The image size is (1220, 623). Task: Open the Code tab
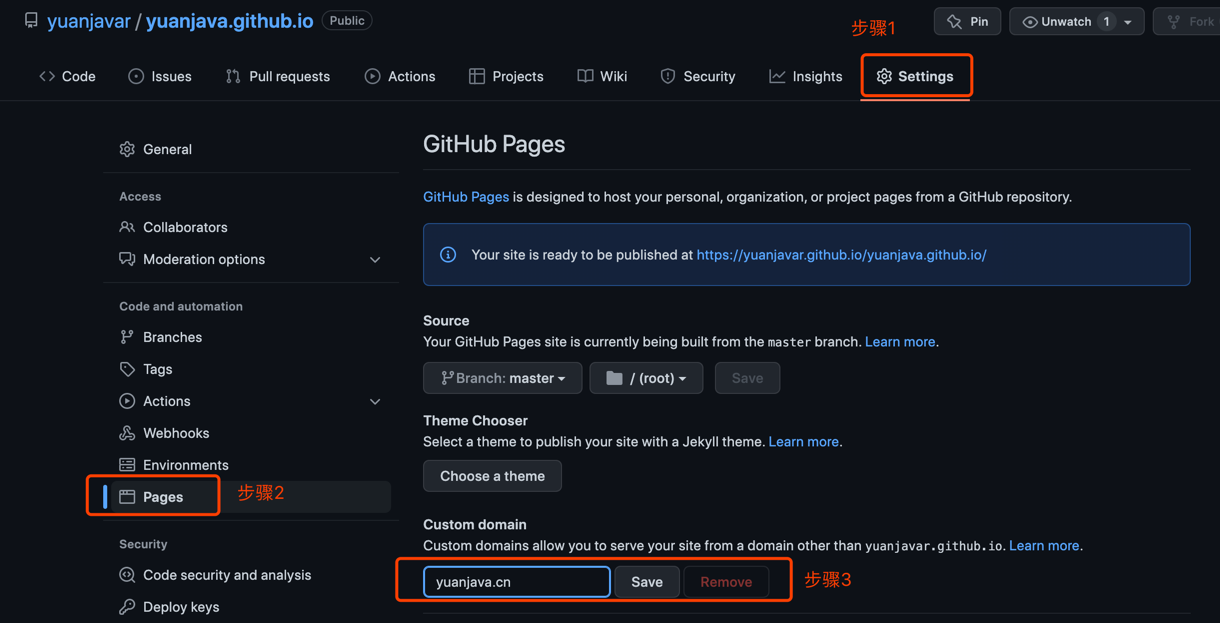click(67, 76)
